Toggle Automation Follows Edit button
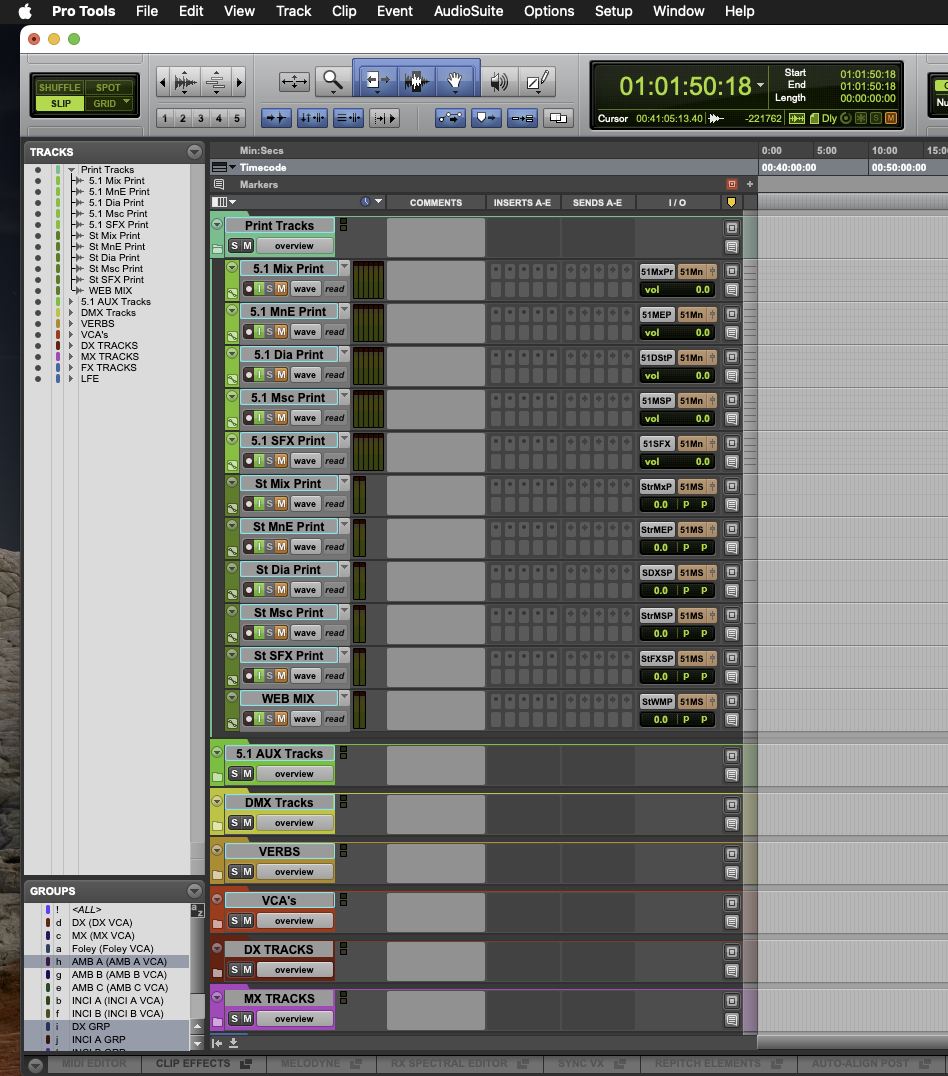 coord(450,119)
